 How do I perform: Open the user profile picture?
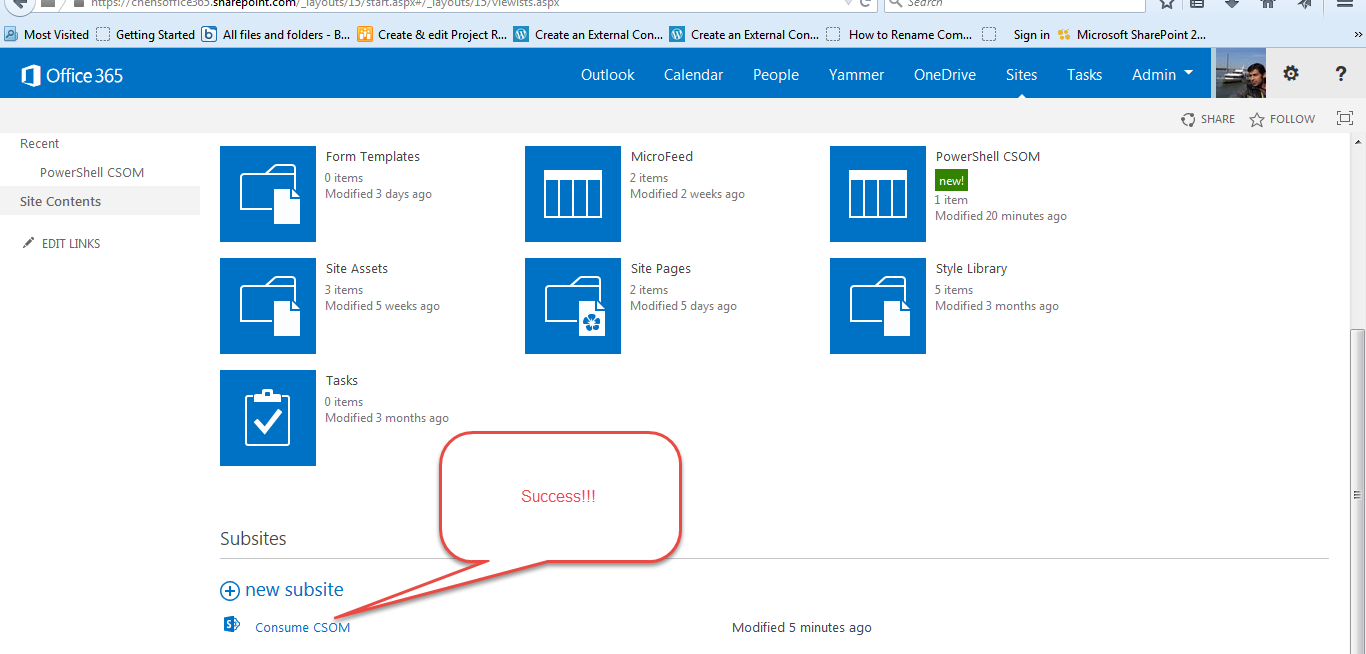pos(1241,74)
